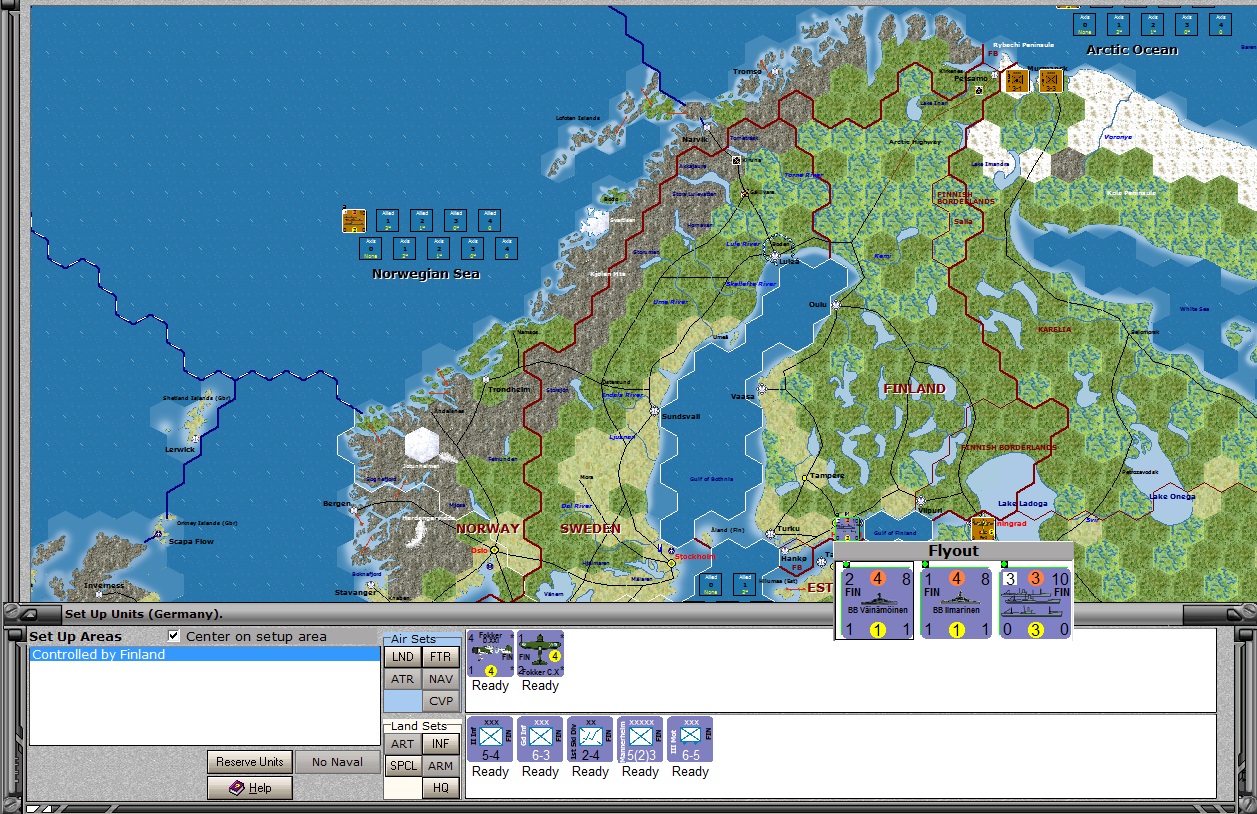Click the FINLAND country label on map

click(x=914, y=388)
